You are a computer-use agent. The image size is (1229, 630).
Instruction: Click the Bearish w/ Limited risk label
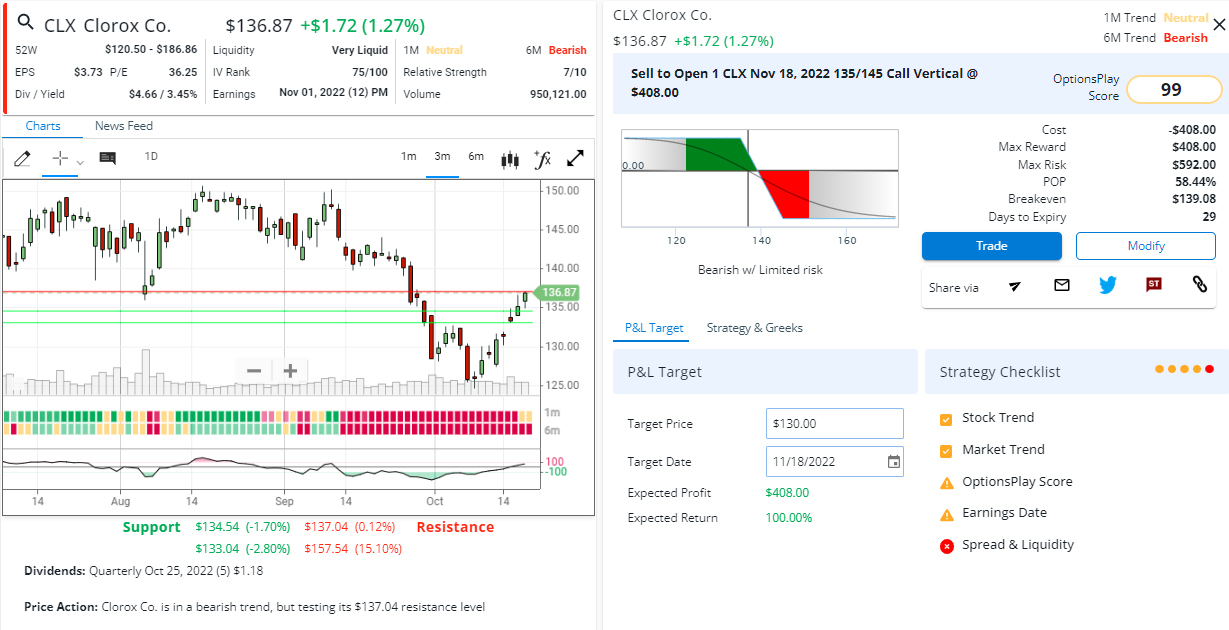point(760,270)
